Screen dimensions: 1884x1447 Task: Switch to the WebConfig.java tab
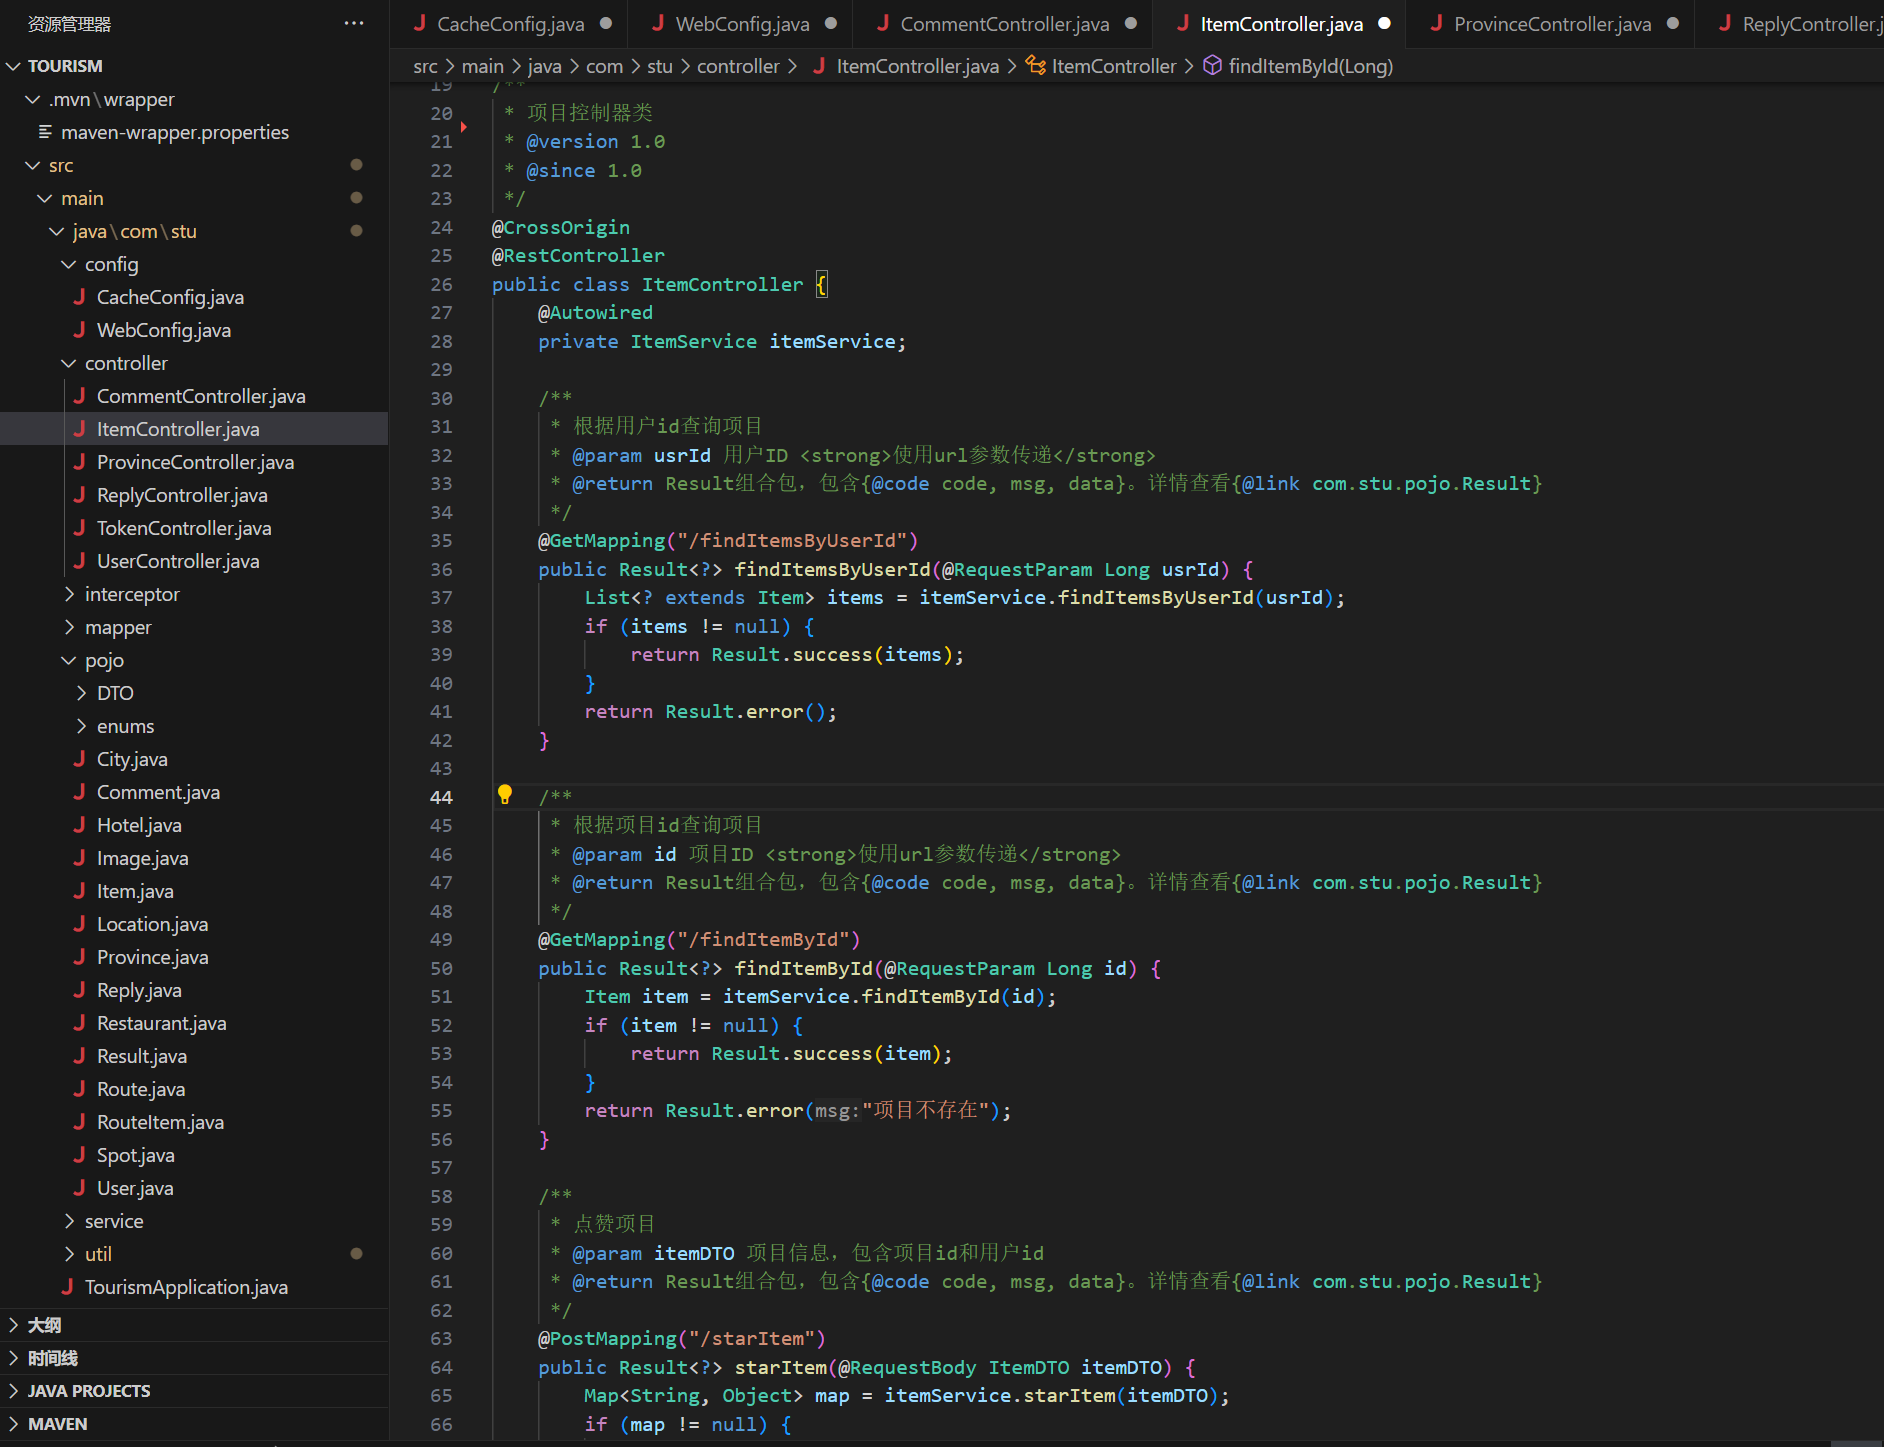pos(741,24)
